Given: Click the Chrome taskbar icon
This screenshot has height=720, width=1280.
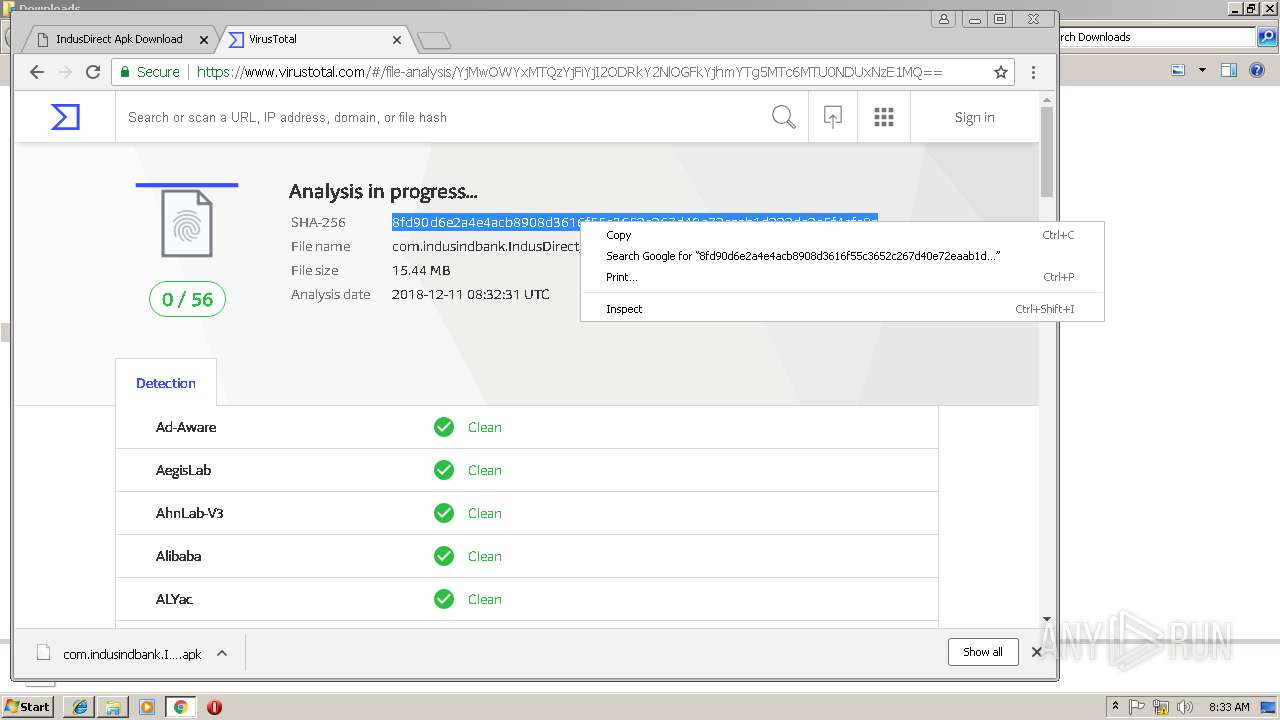Looking at the screenshot, I should pos(181,707).
